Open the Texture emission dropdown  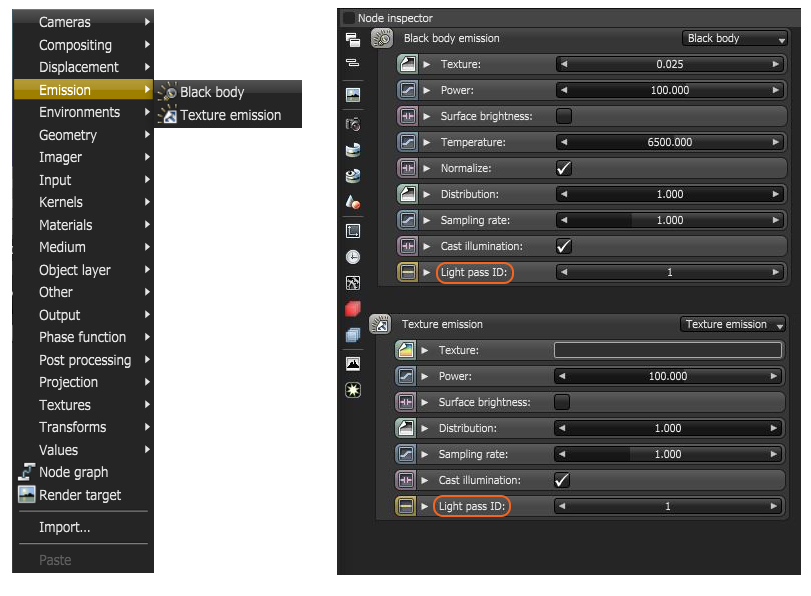pos(733,324)
